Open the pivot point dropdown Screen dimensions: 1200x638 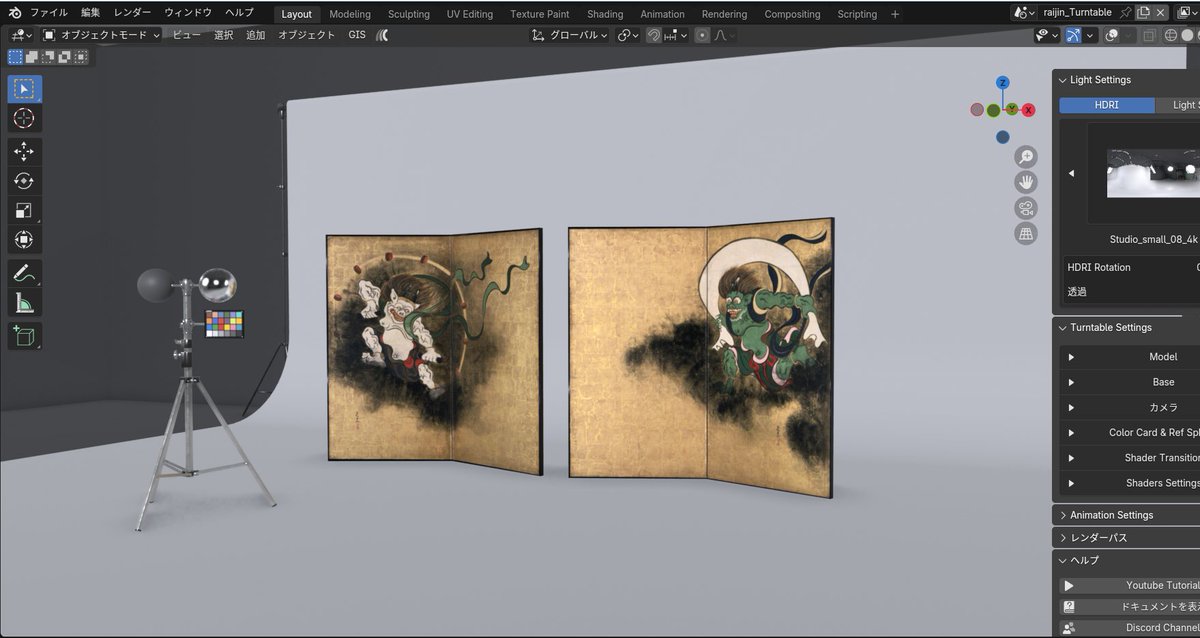[x=628, y=35]
